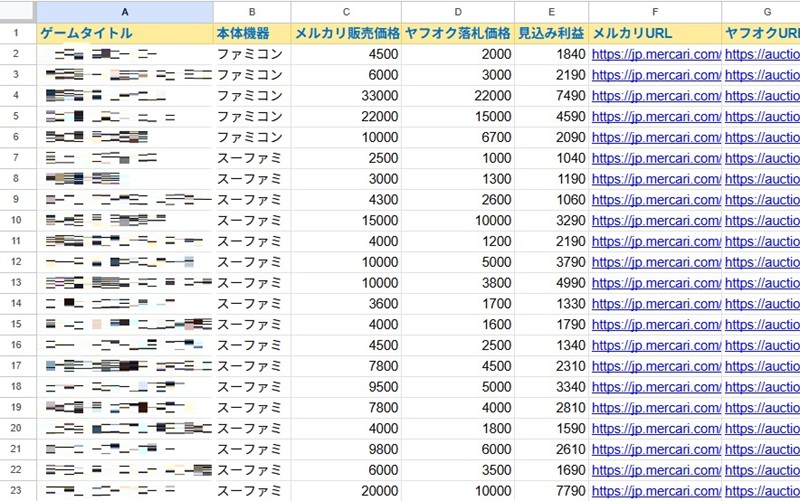Select column F header
The height and width of the screenshot is (501, 800).
[x=655, y=12]
